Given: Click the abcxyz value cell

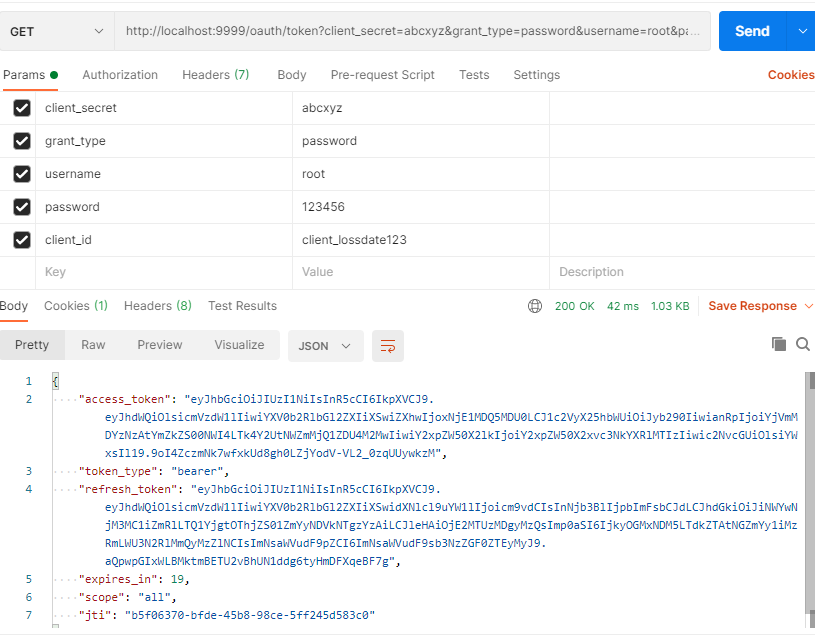Looking at the screenshot, I should (x=420, y=108).
